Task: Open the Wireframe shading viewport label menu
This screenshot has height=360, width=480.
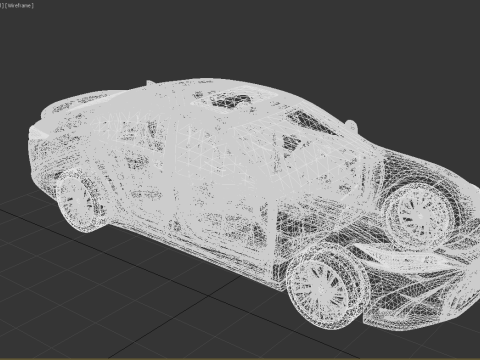Action: click(x=19, y=6)
